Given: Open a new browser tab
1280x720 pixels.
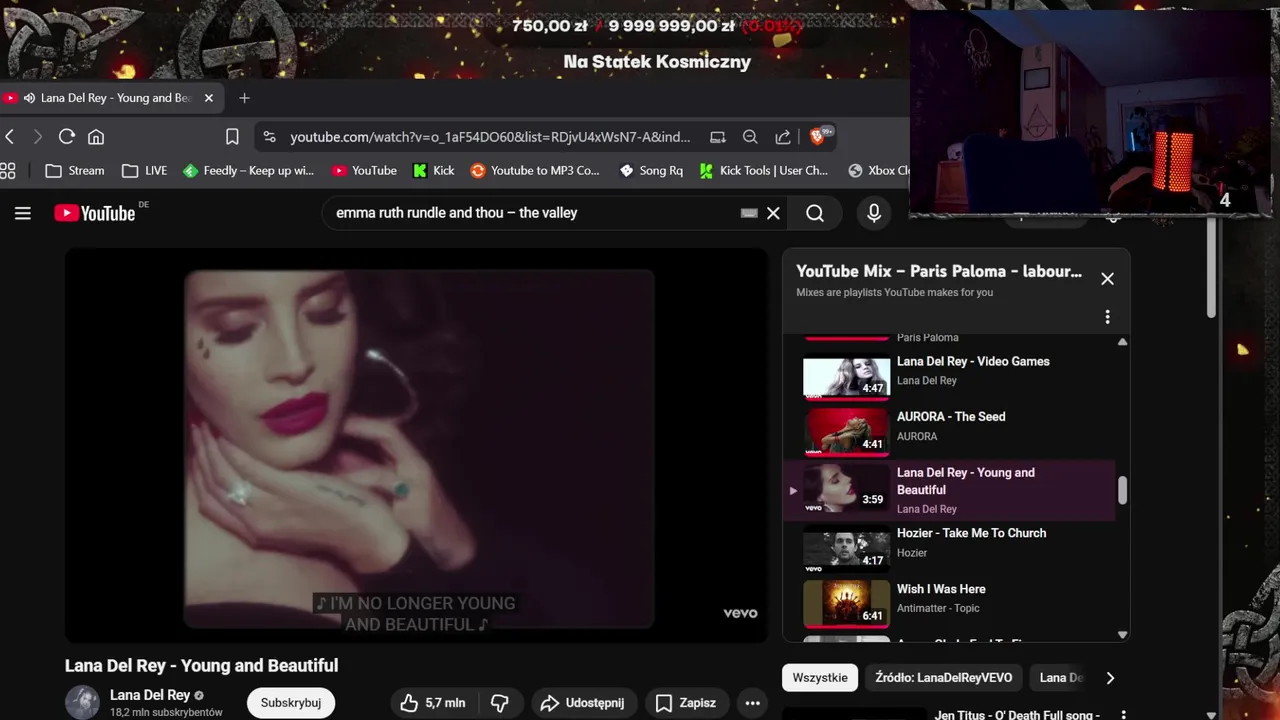Looking at the screenshot, I should click(244, 98).
